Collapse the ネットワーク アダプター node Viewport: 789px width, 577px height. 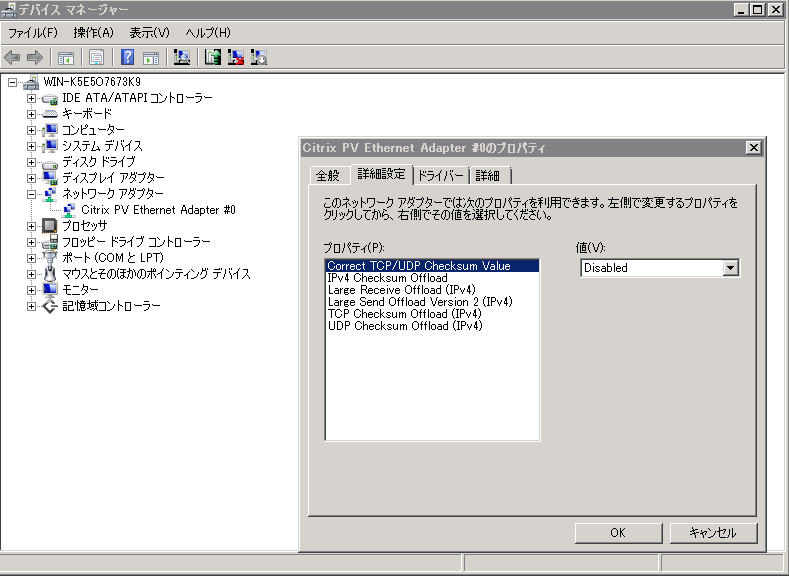31,194
